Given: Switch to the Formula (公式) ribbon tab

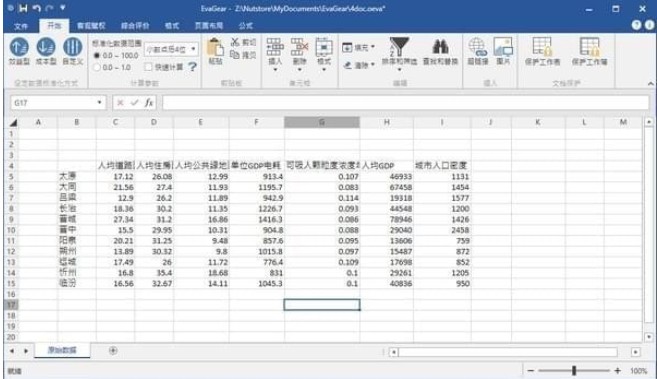Looking at the screenshot, I should (246, 26).
